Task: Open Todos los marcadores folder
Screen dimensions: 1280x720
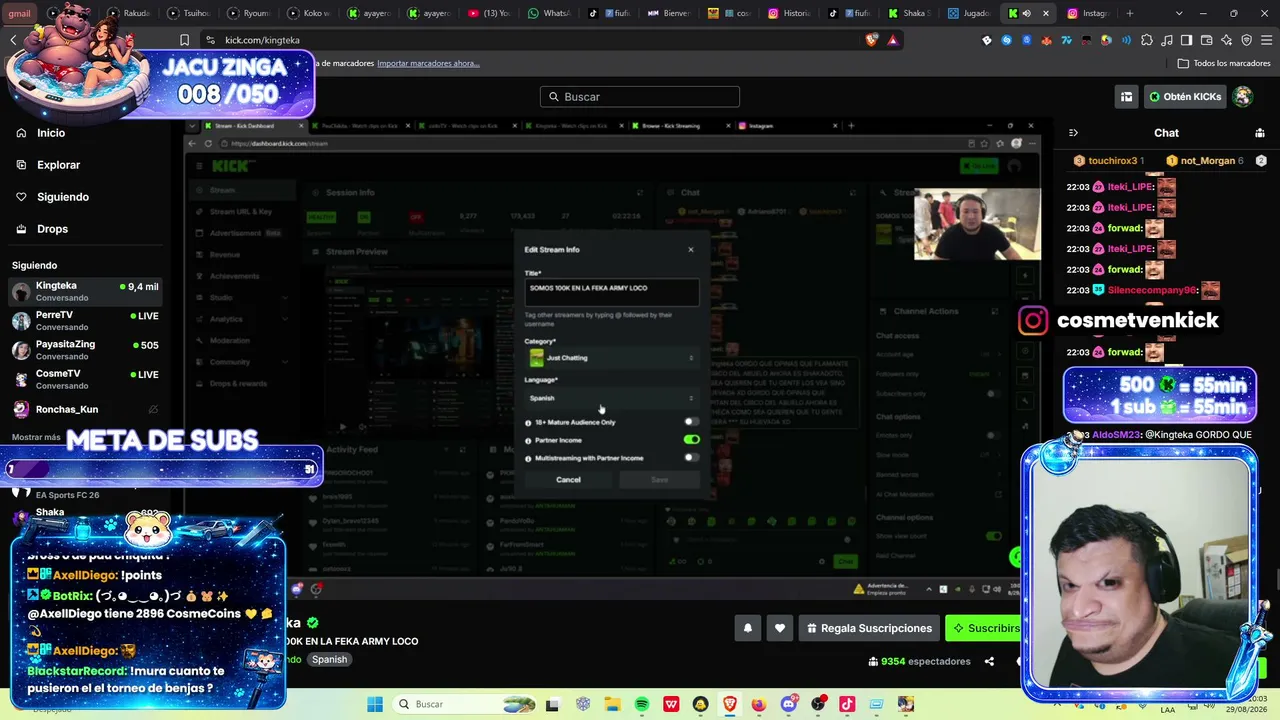Action: coord(1225,63)
